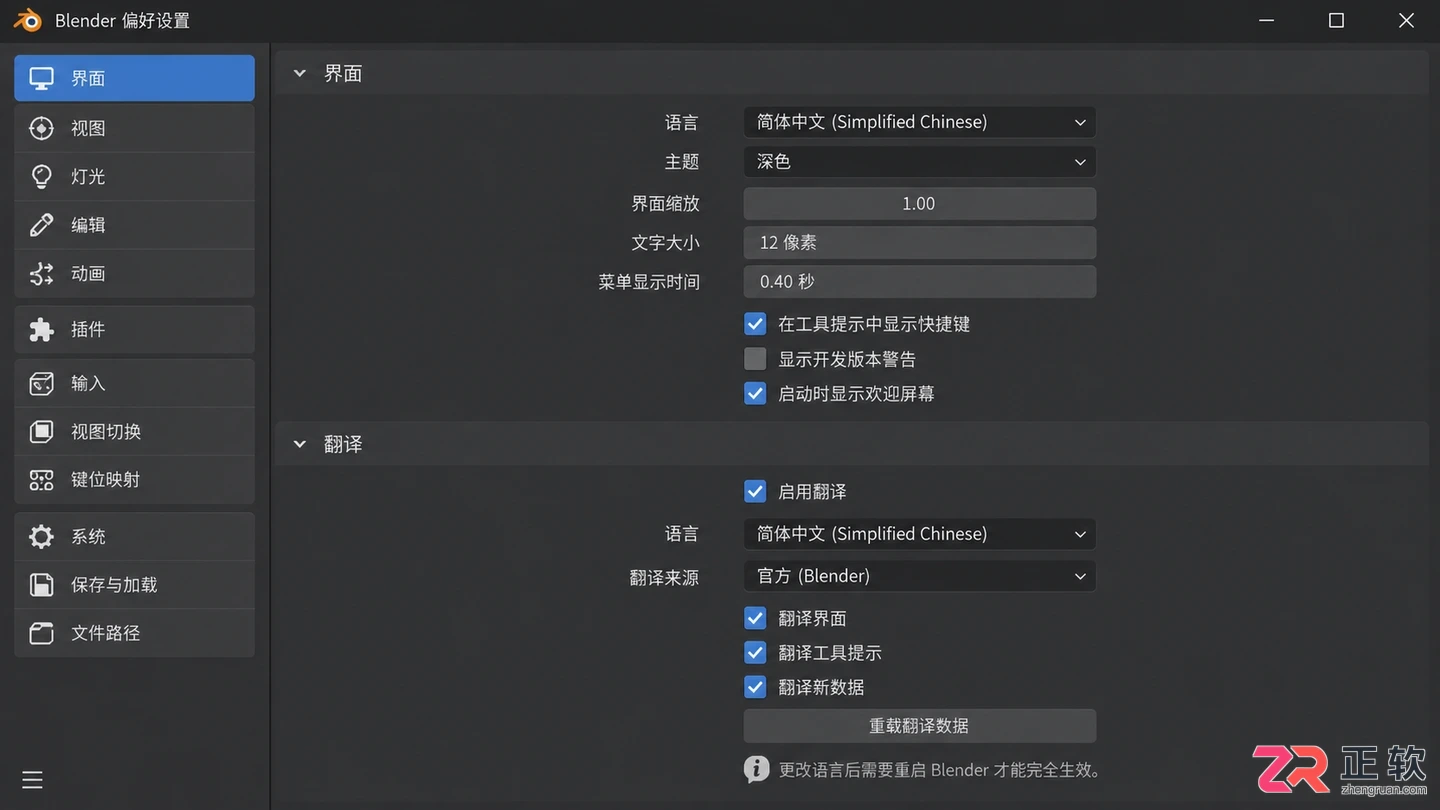1440x810 pixels.
Task: Click the folder icon beside 文件路径
Action: pyautogui.click(x=41, y=633)
